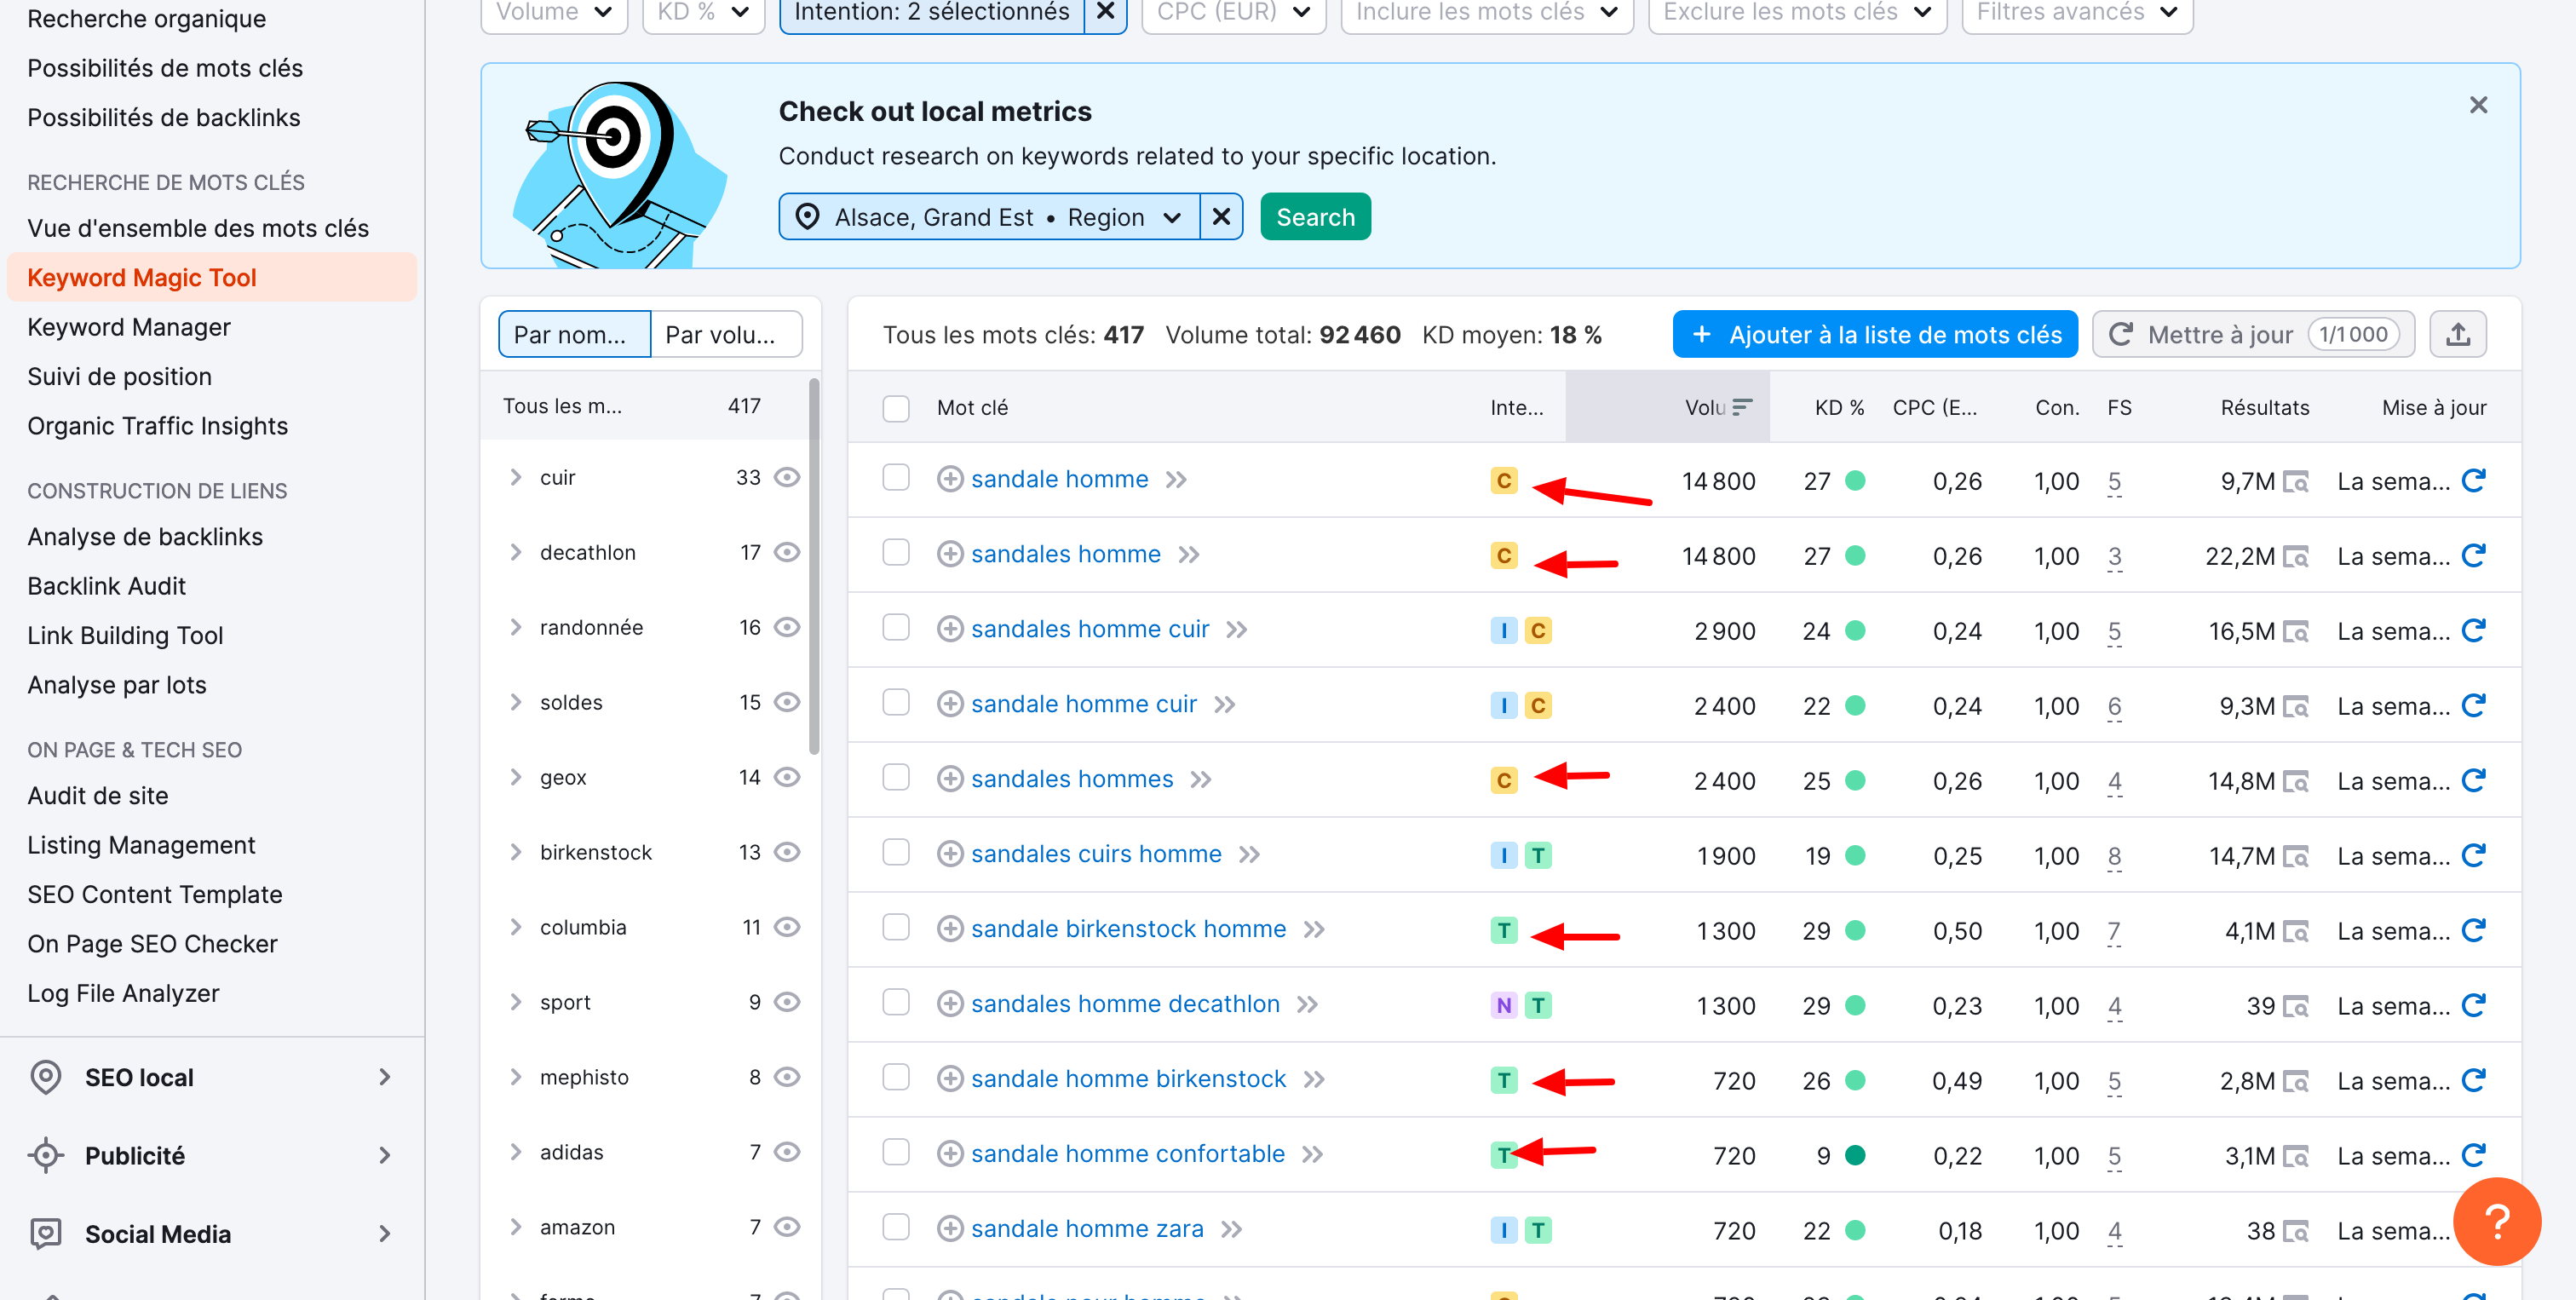Click plus icon beside sandale birkenstock homme
The height and width of the screenshot is (1300, 2576).
[x=949, y=929]
